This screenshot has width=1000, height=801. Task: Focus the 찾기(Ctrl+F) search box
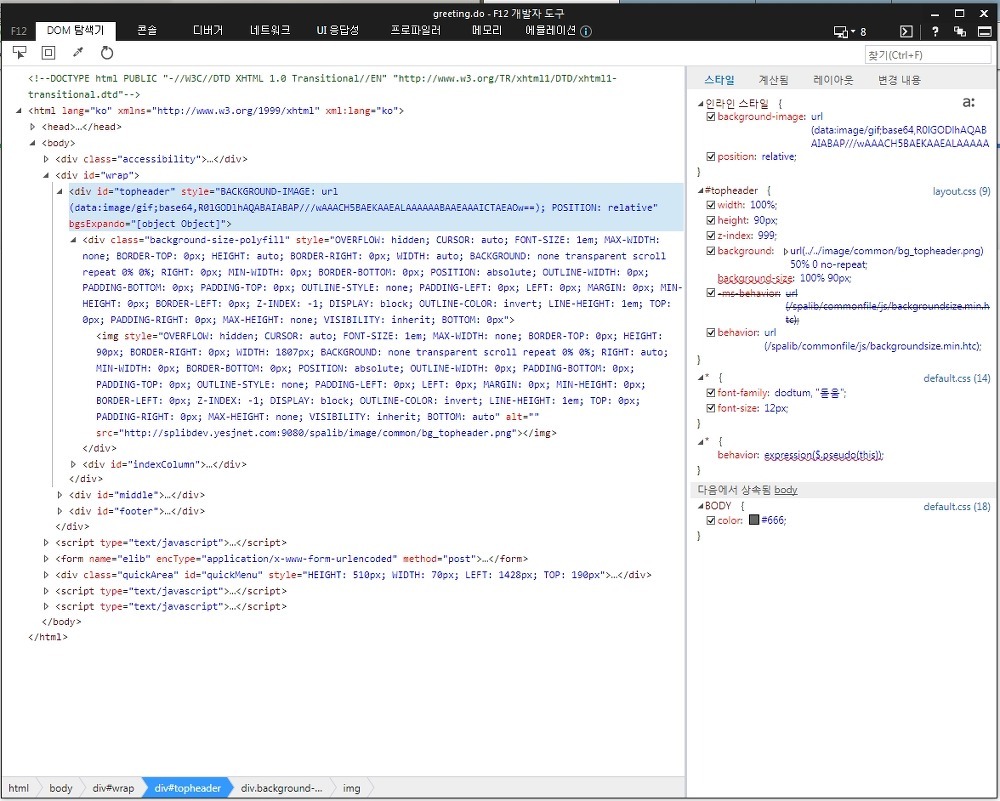pyautogui.click(x=928, y=55)
